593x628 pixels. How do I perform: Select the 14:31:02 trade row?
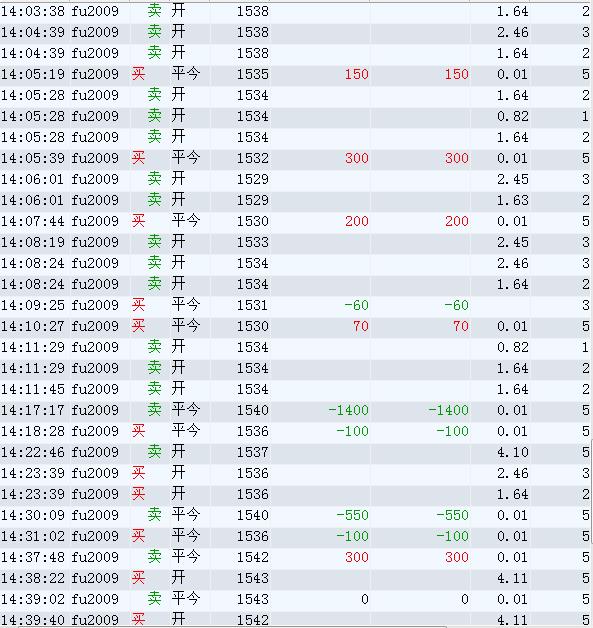tap(296, 536)
